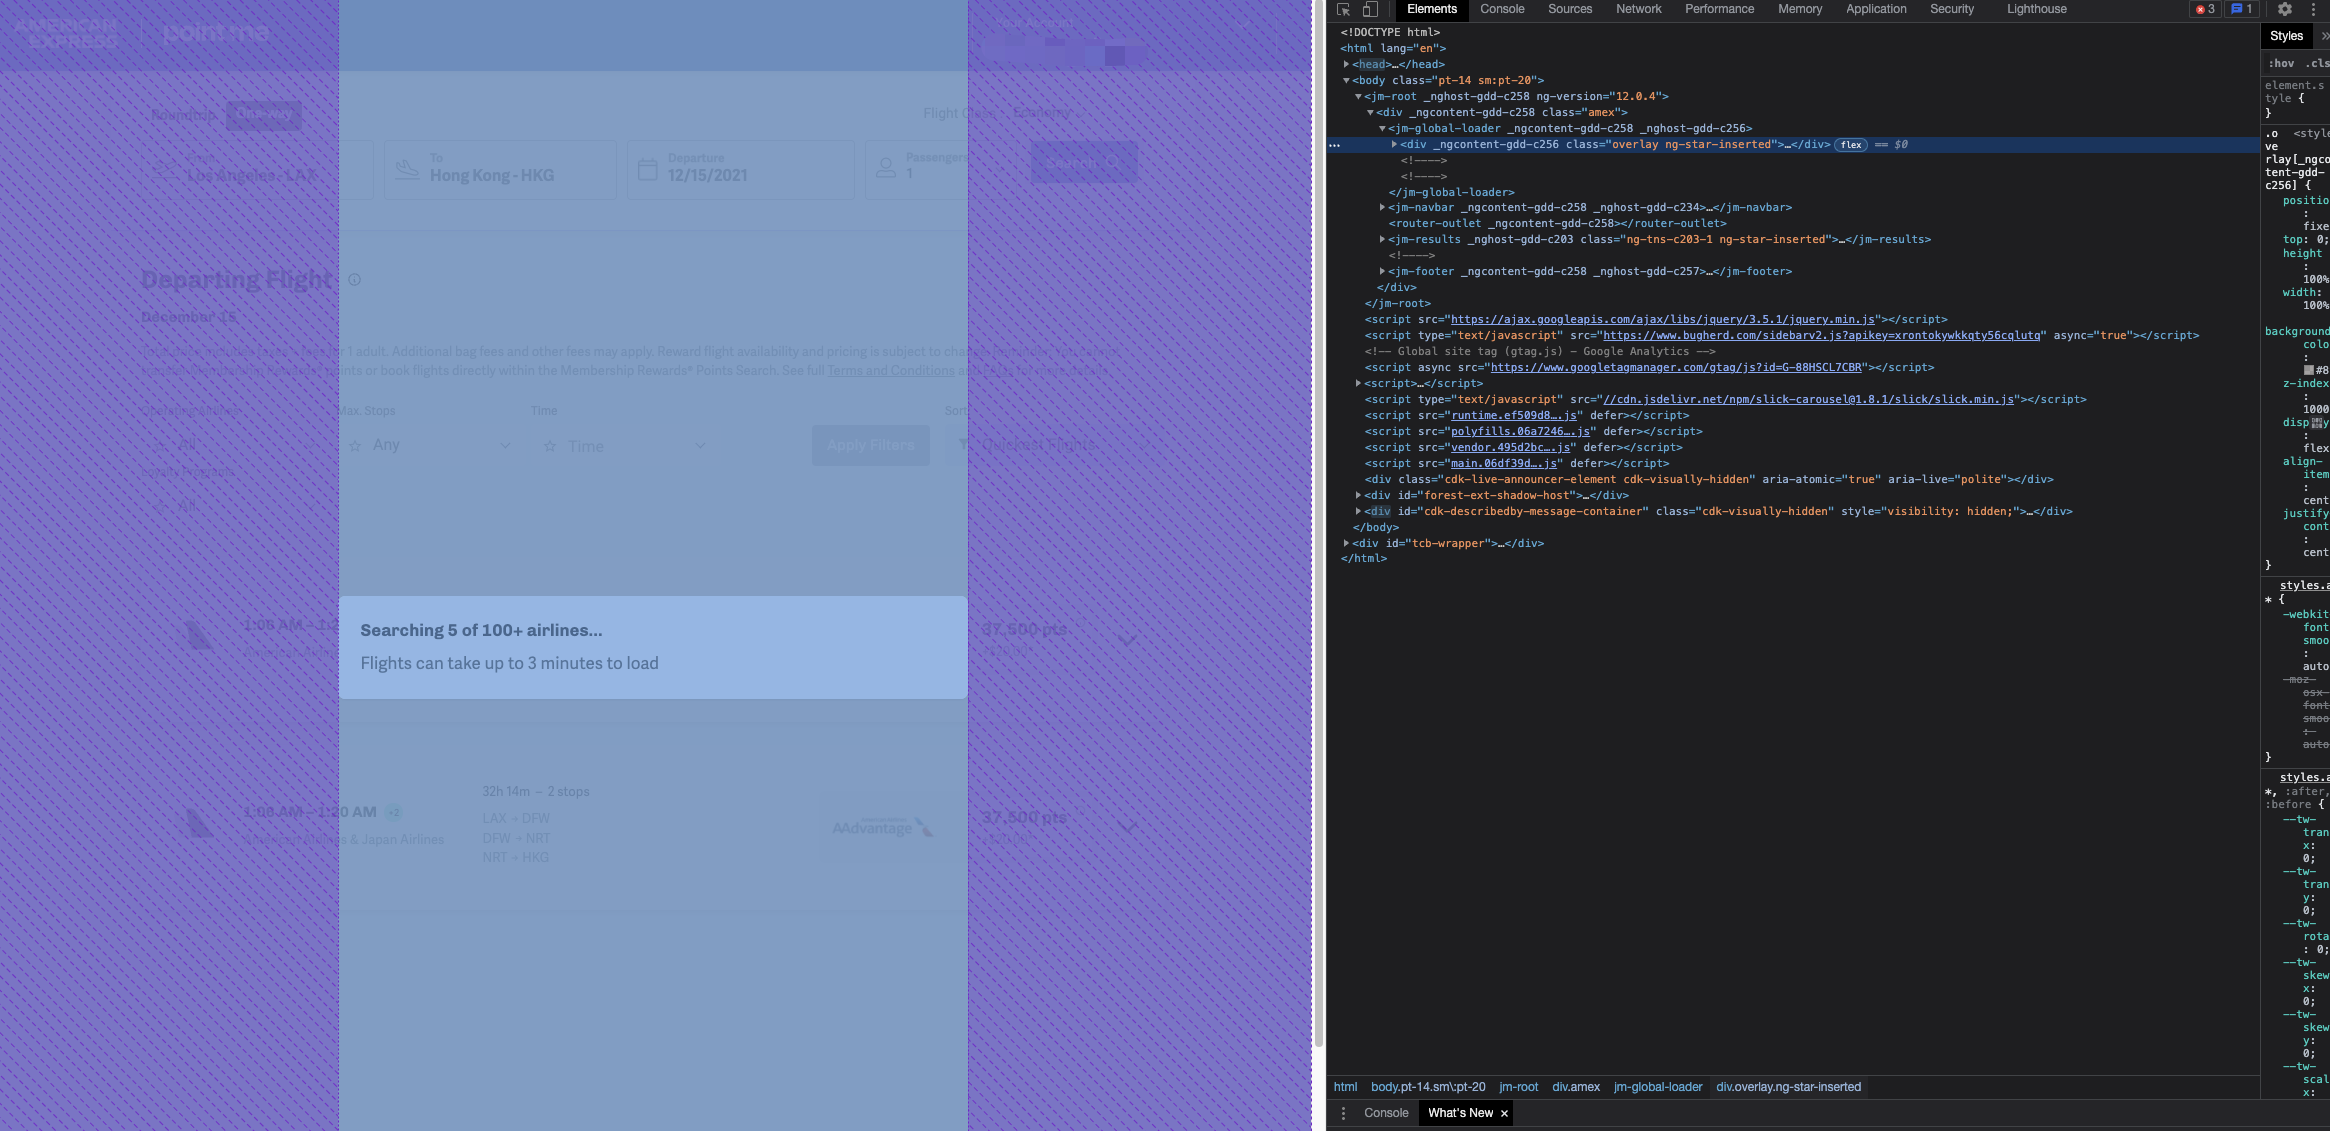
Task: Toggle the device toolbar icon
Action: (x=1370, y=9)
